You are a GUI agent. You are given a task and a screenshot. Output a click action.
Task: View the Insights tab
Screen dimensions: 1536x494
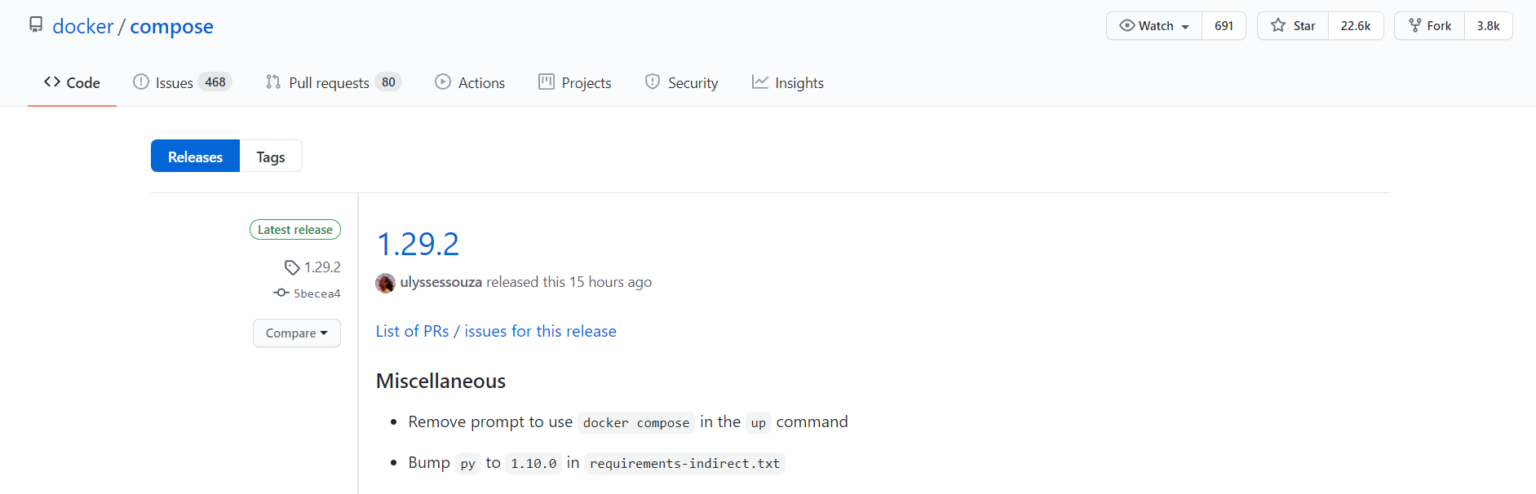(x=788, y=83)
